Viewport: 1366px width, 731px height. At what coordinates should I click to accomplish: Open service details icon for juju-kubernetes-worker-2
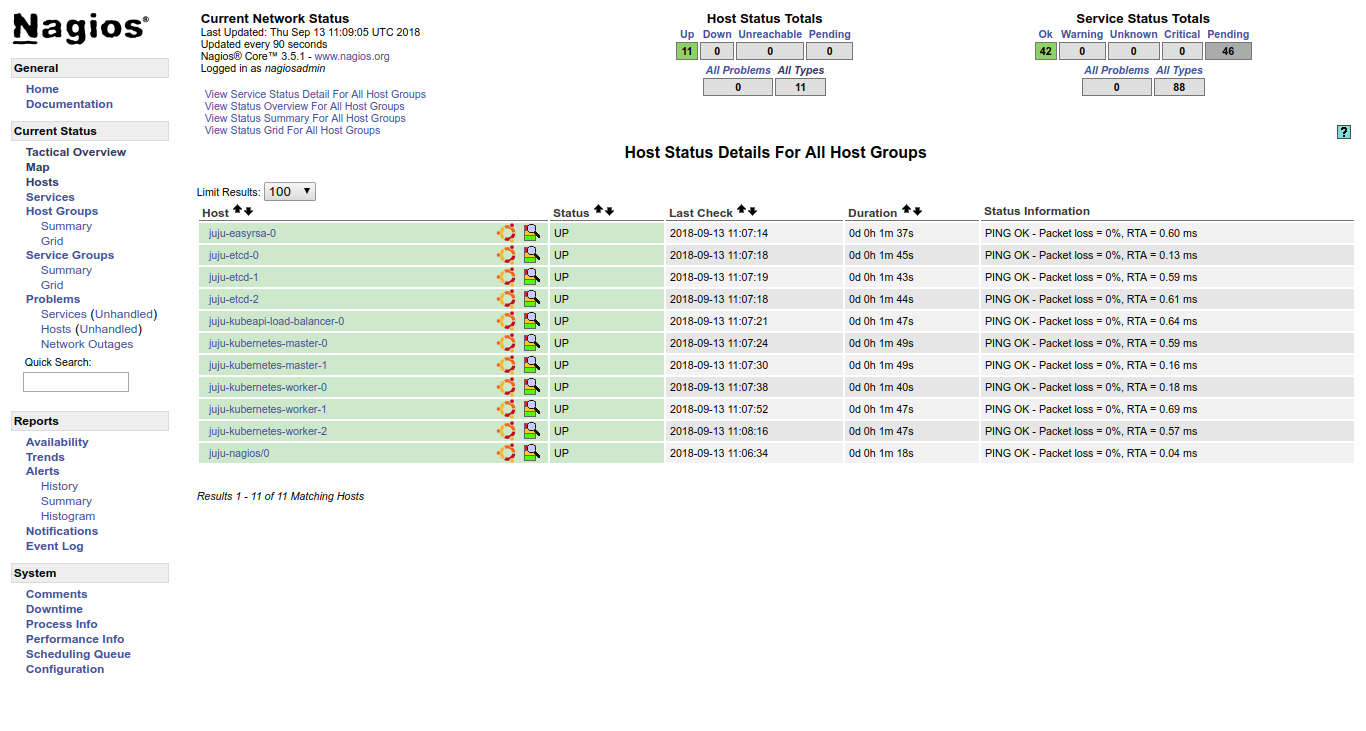point(532,431)
